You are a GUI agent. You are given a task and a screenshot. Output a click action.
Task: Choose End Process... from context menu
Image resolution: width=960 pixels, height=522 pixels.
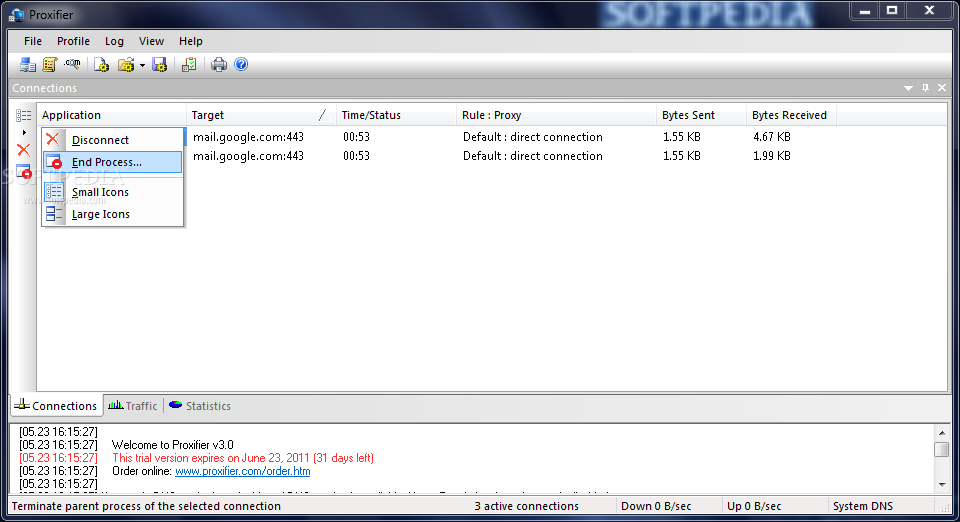113,162
